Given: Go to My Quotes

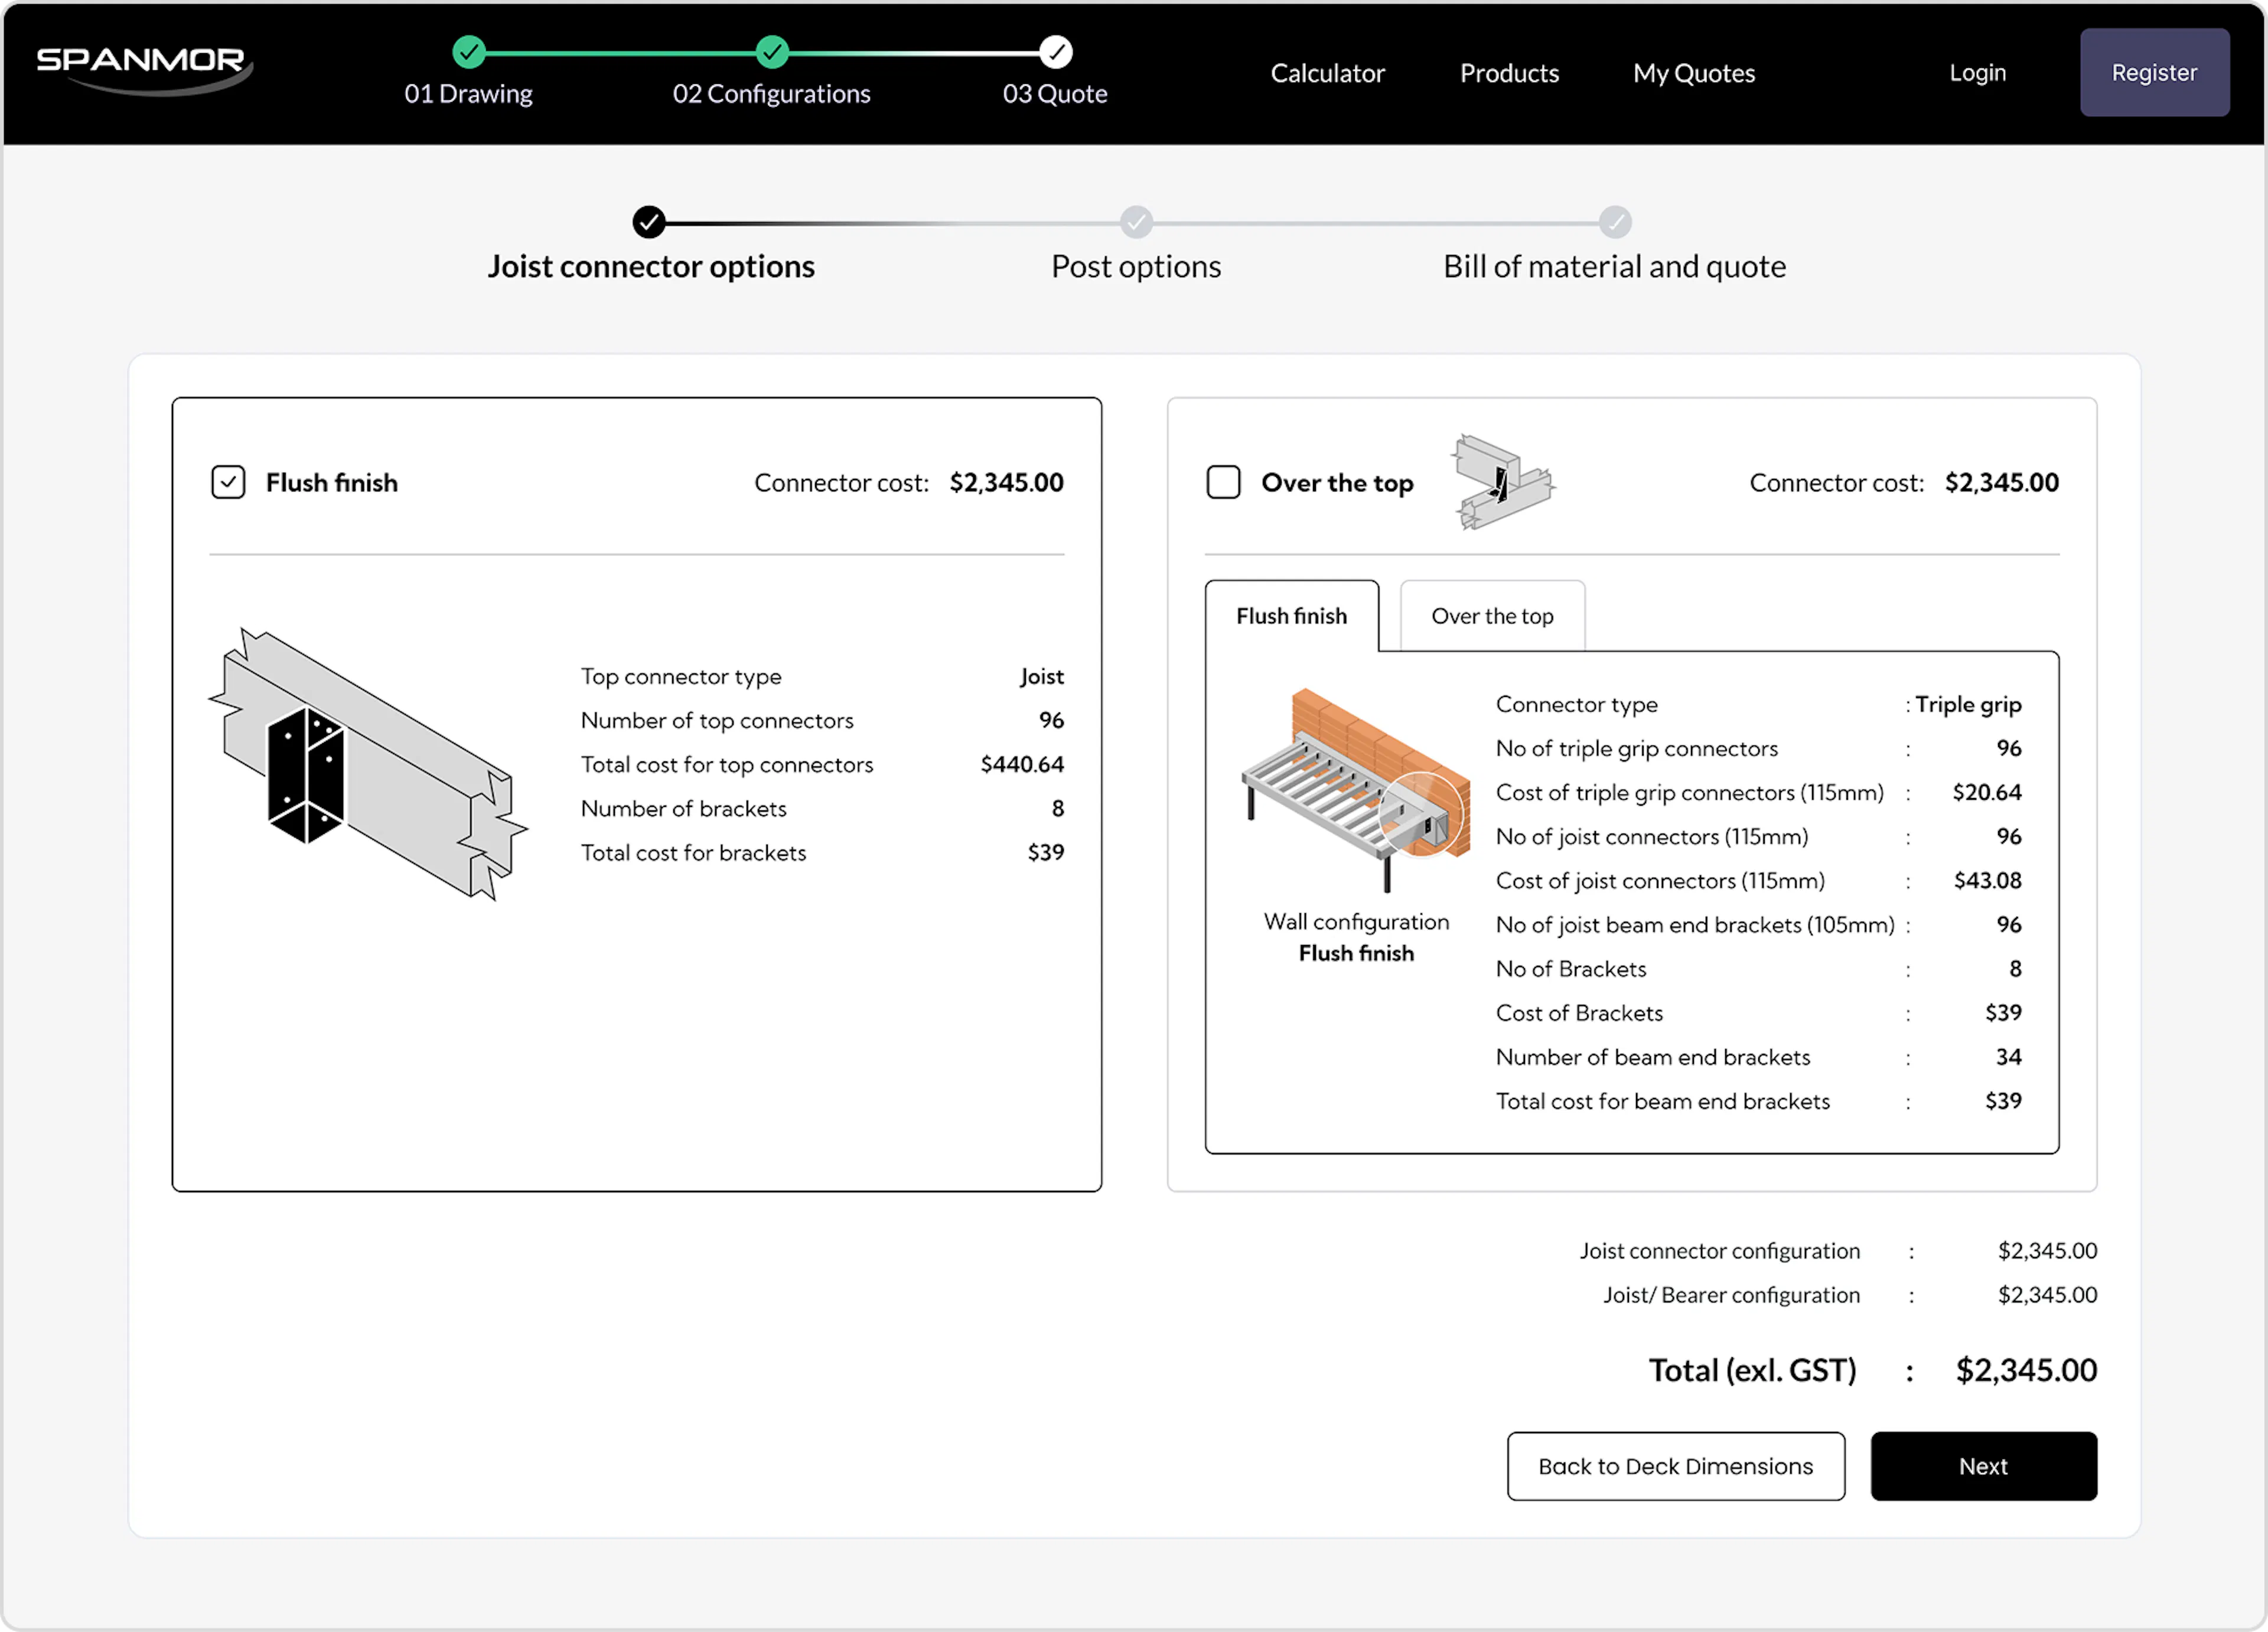Looking at the screenshot, I should coord(1693,73).
